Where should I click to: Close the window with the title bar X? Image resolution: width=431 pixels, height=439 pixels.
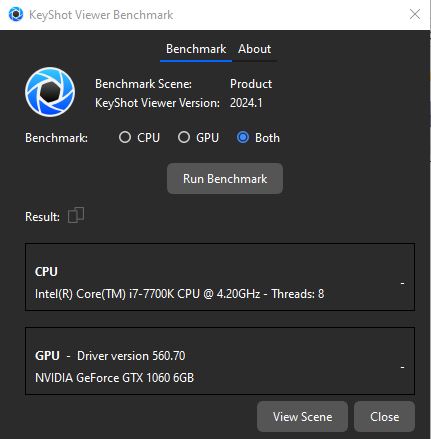click(415, 14)
